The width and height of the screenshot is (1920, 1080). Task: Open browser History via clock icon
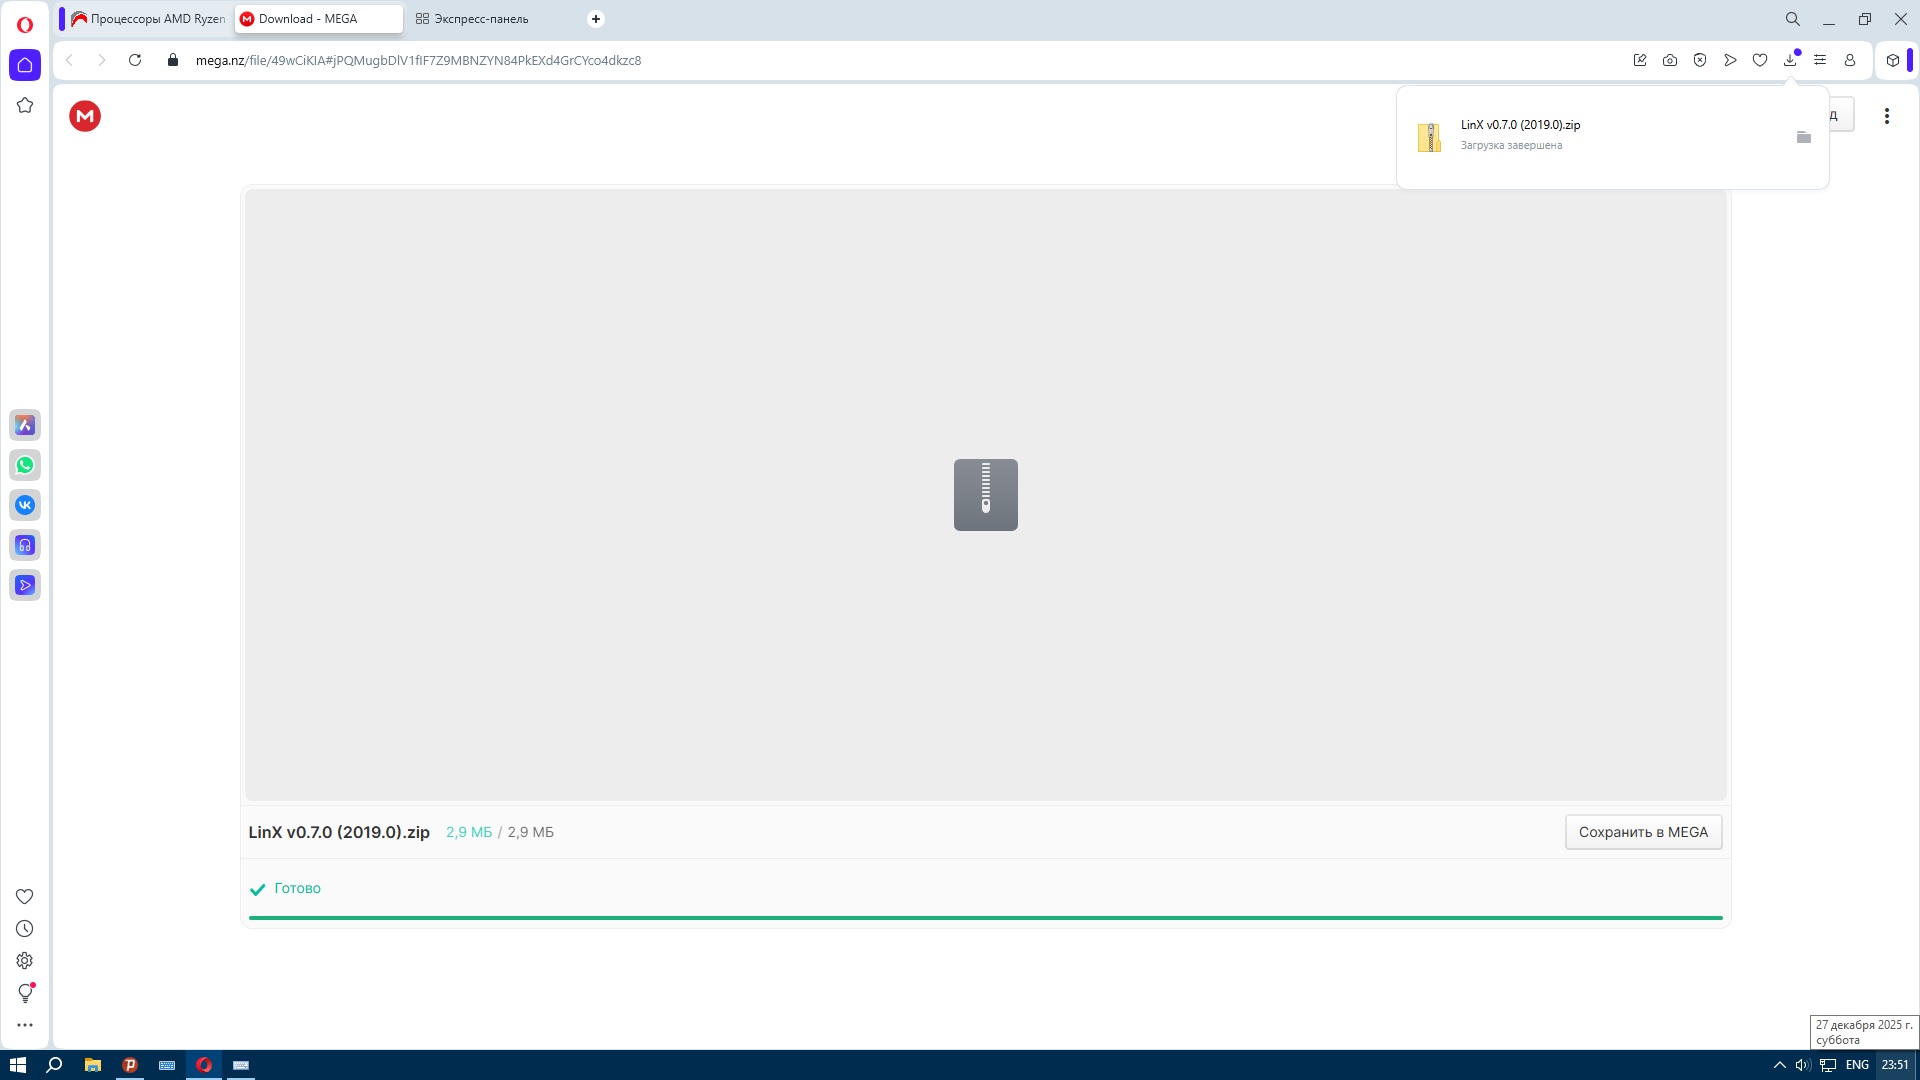pyautogui.click(x=24, y=928)
